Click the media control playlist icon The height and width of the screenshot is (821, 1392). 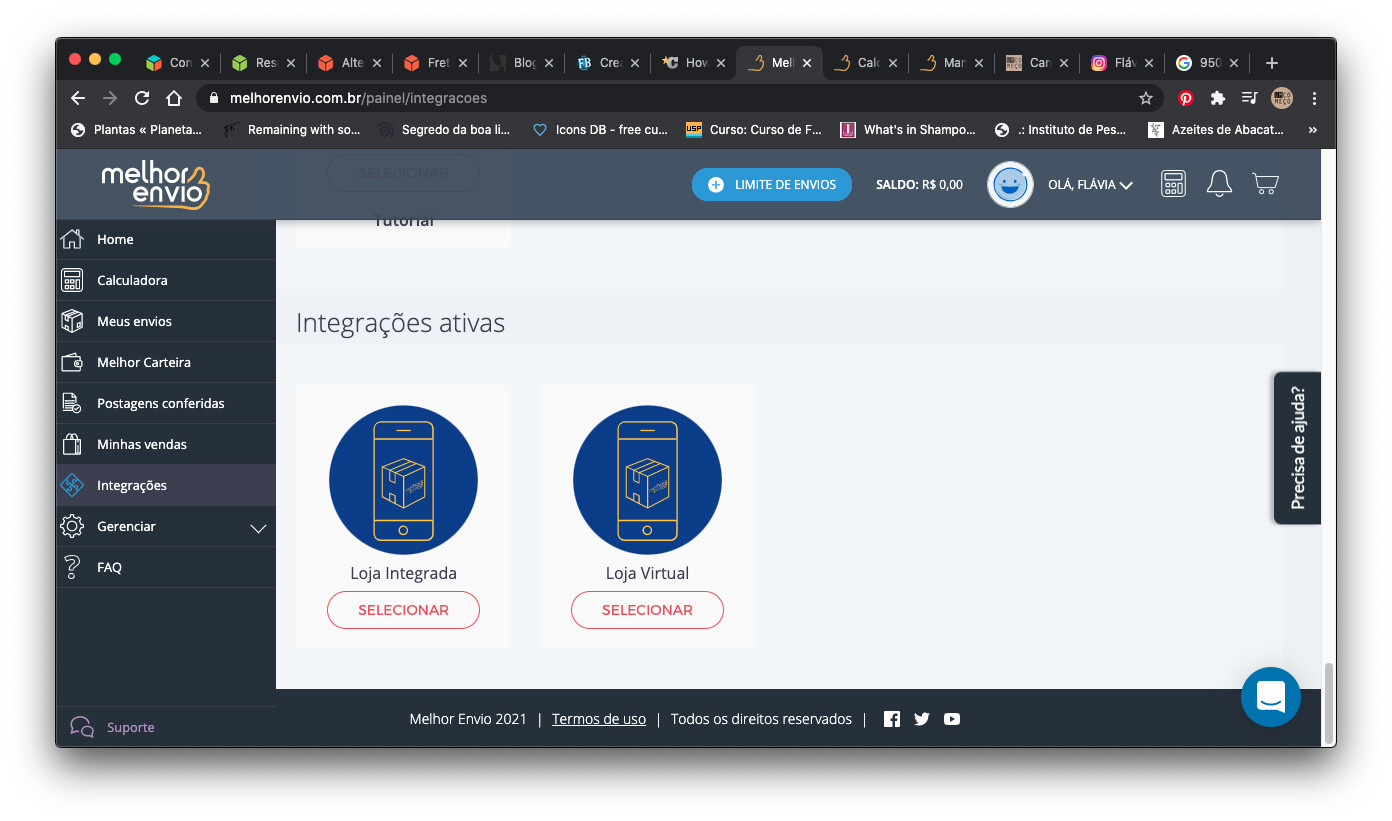1249,98
